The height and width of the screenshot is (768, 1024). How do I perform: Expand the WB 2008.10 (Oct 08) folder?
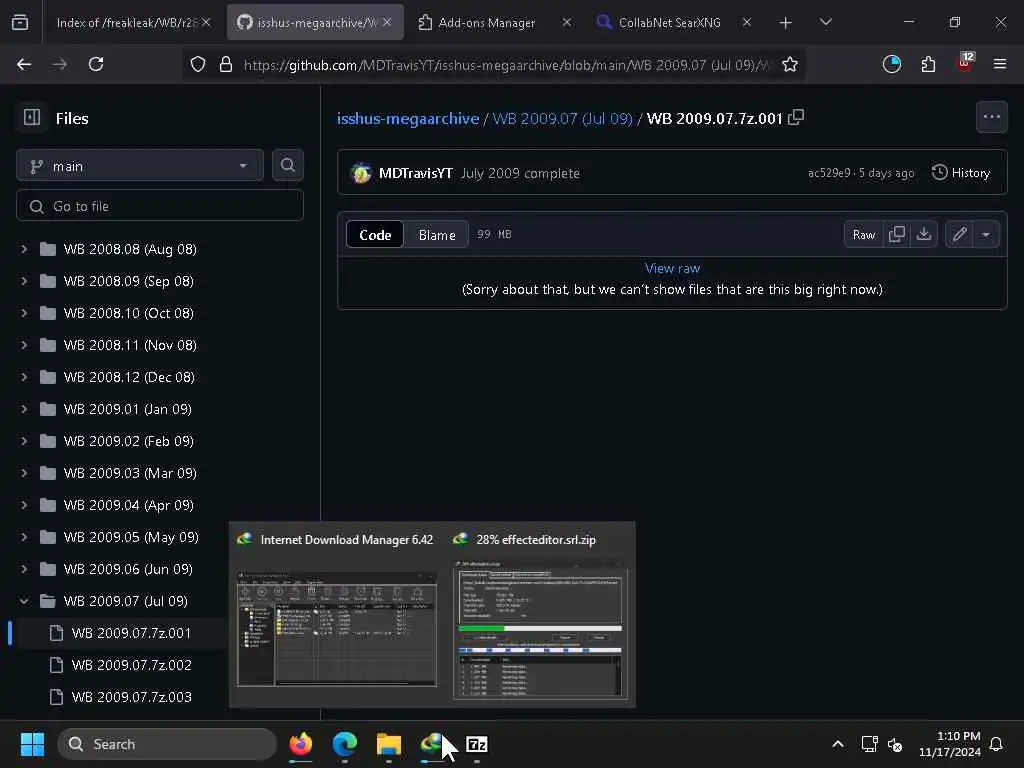click(x=24, y=313)
